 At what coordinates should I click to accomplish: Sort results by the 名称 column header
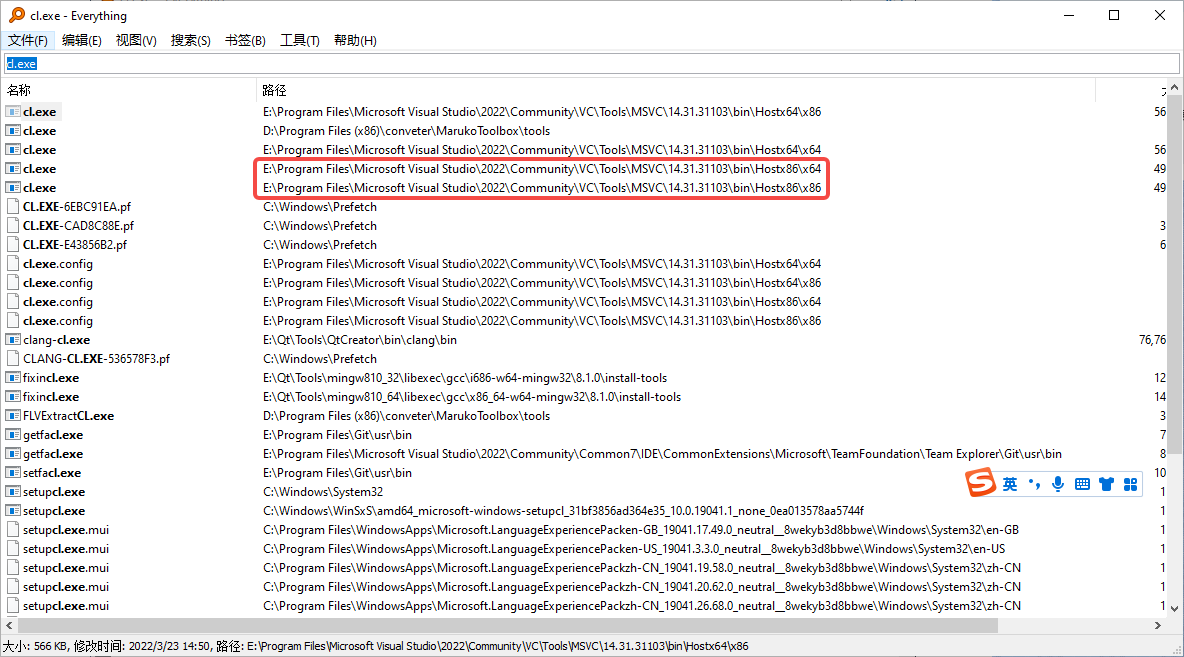tap(128, 91)
